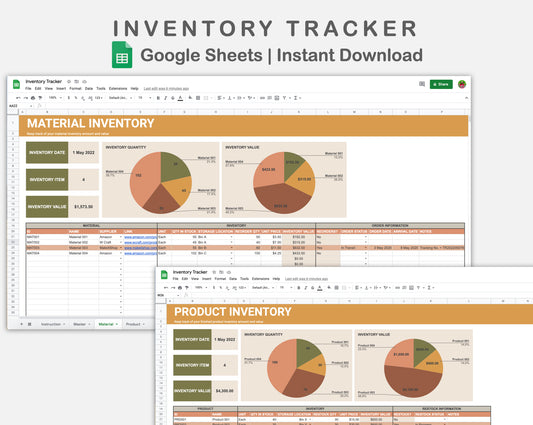Click the green Share button

[x=441, y=84]
